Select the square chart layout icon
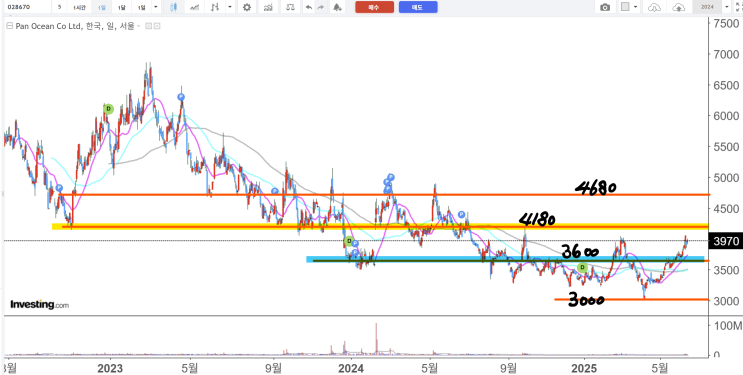743x375 pixels. tap(625, 7)
